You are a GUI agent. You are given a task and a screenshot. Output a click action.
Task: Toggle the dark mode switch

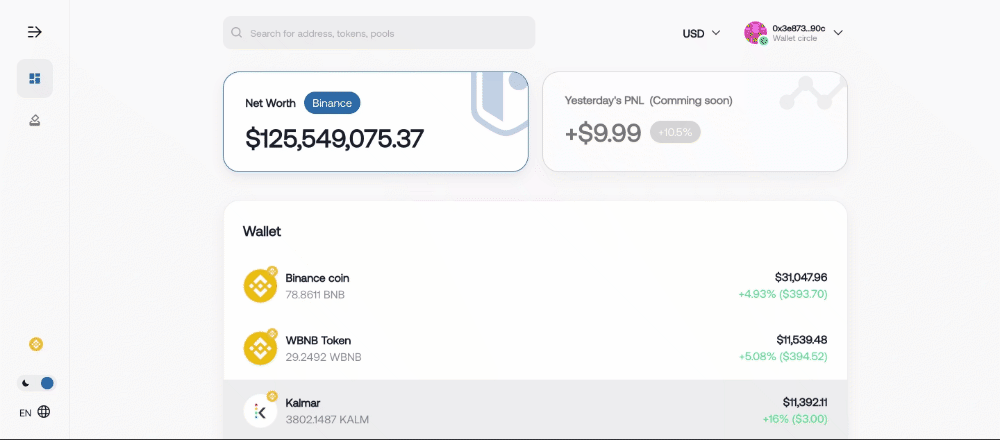[36, 383]
